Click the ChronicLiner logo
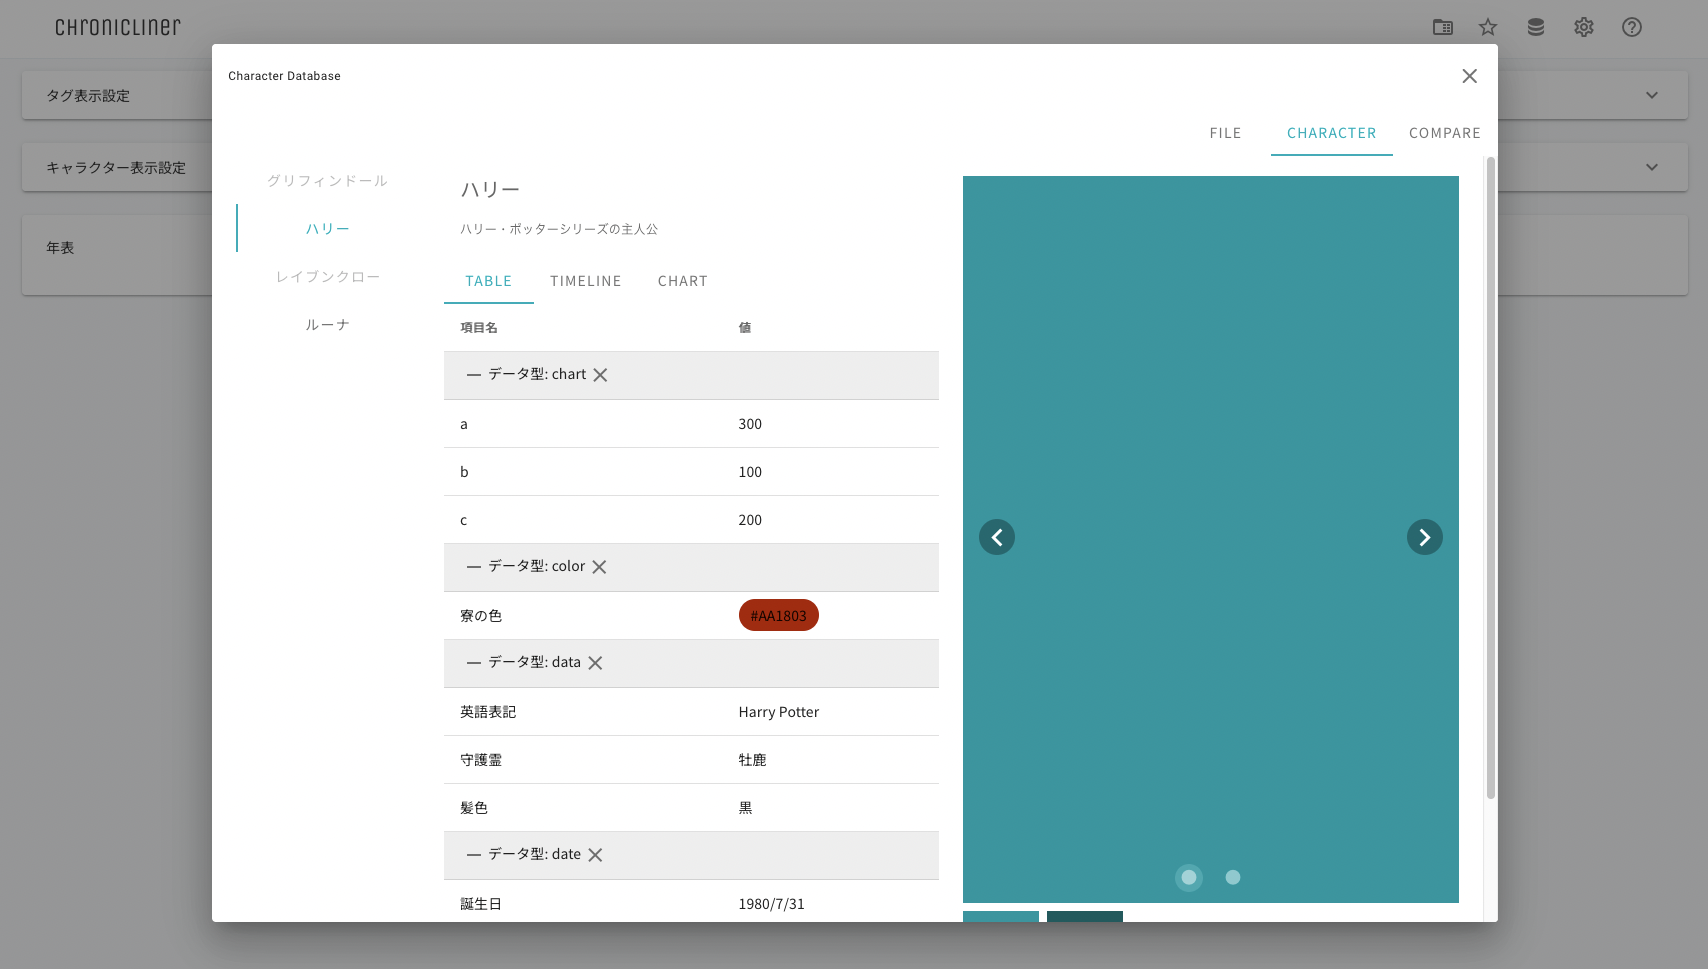 click(118, 27)
